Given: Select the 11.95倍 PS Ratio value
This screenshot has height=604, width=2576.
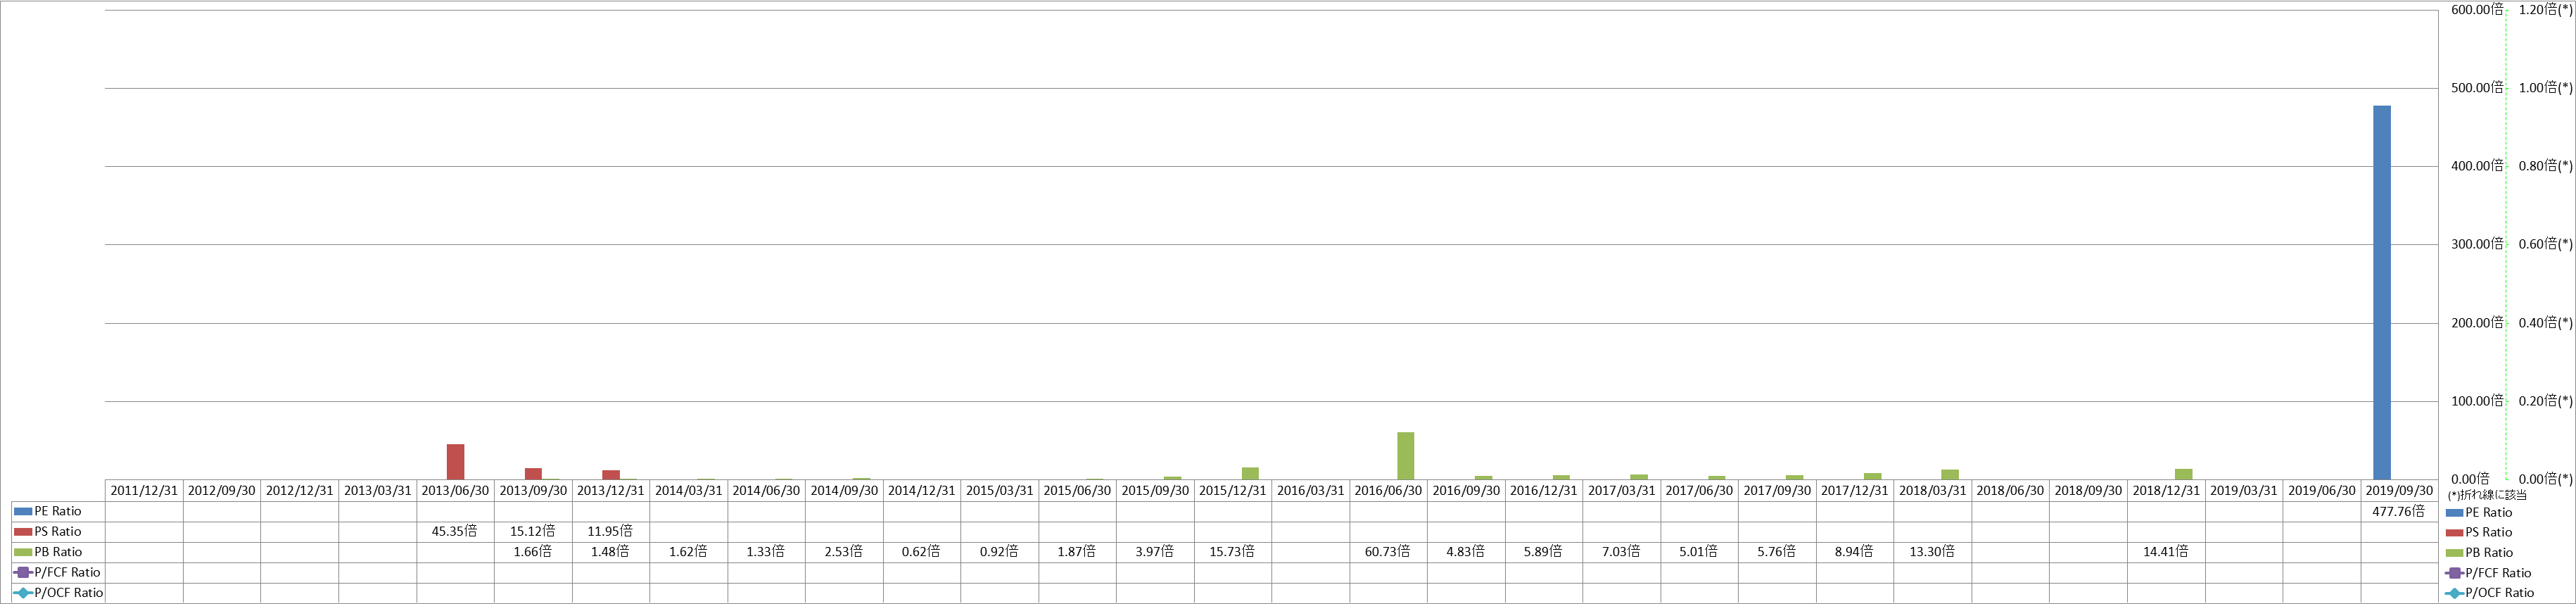Looking at the screenshot, I should (610, 531).
